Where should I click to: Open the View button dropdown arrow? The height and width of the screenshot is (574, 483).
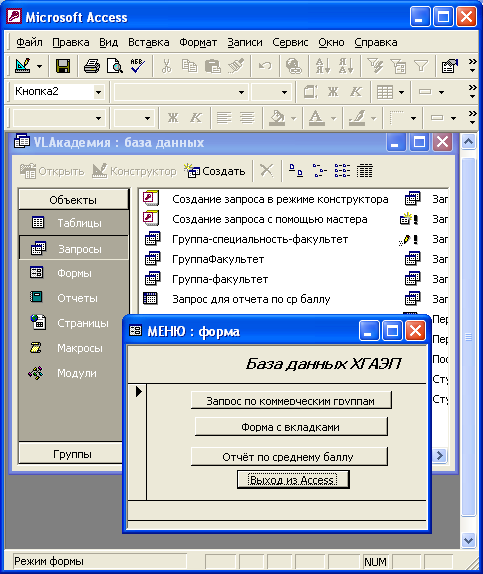click(39, 67)
